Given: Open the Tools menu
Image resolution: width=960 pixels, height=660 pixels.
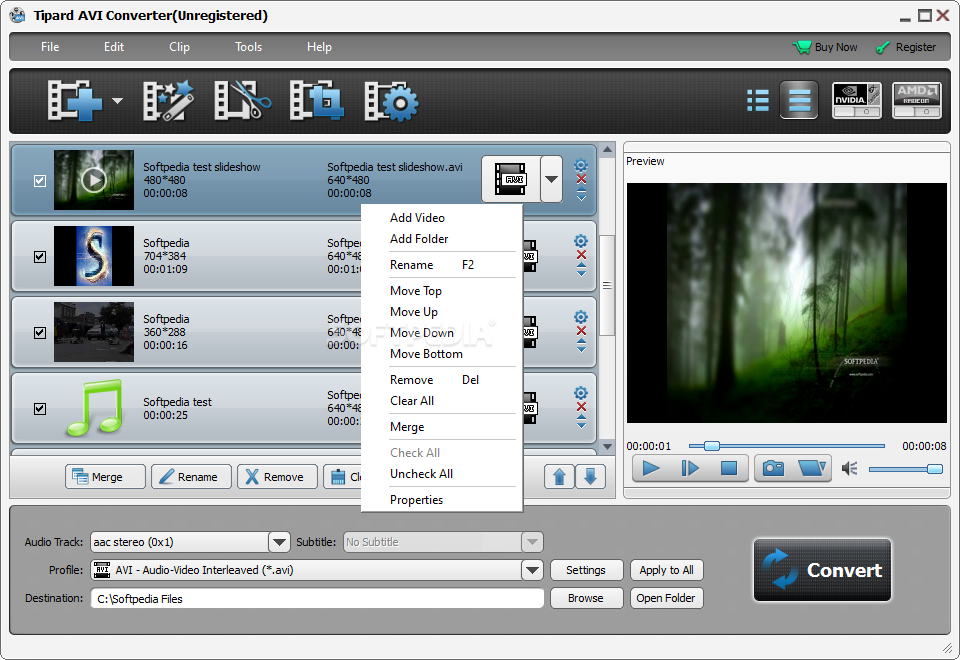Looking at the screenshot, I should click(249, 47).
